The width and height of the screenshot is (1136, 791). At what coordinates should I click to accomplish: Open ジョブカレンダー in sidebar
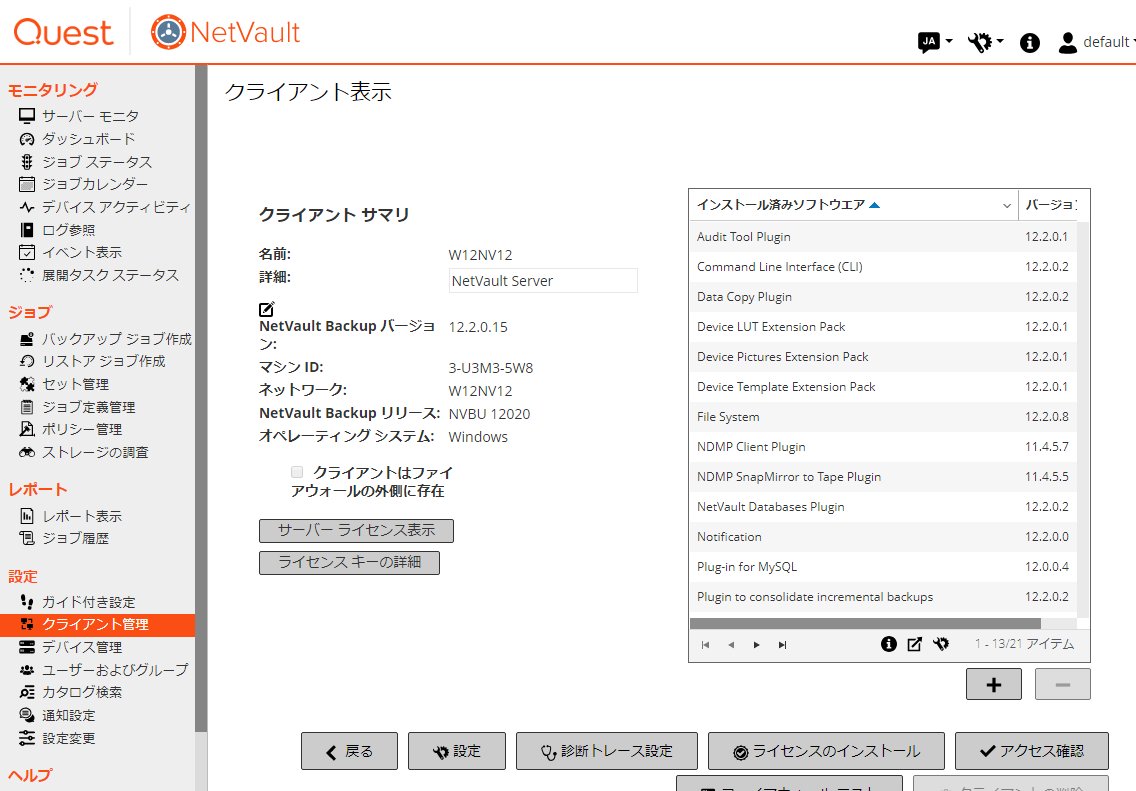94,184
